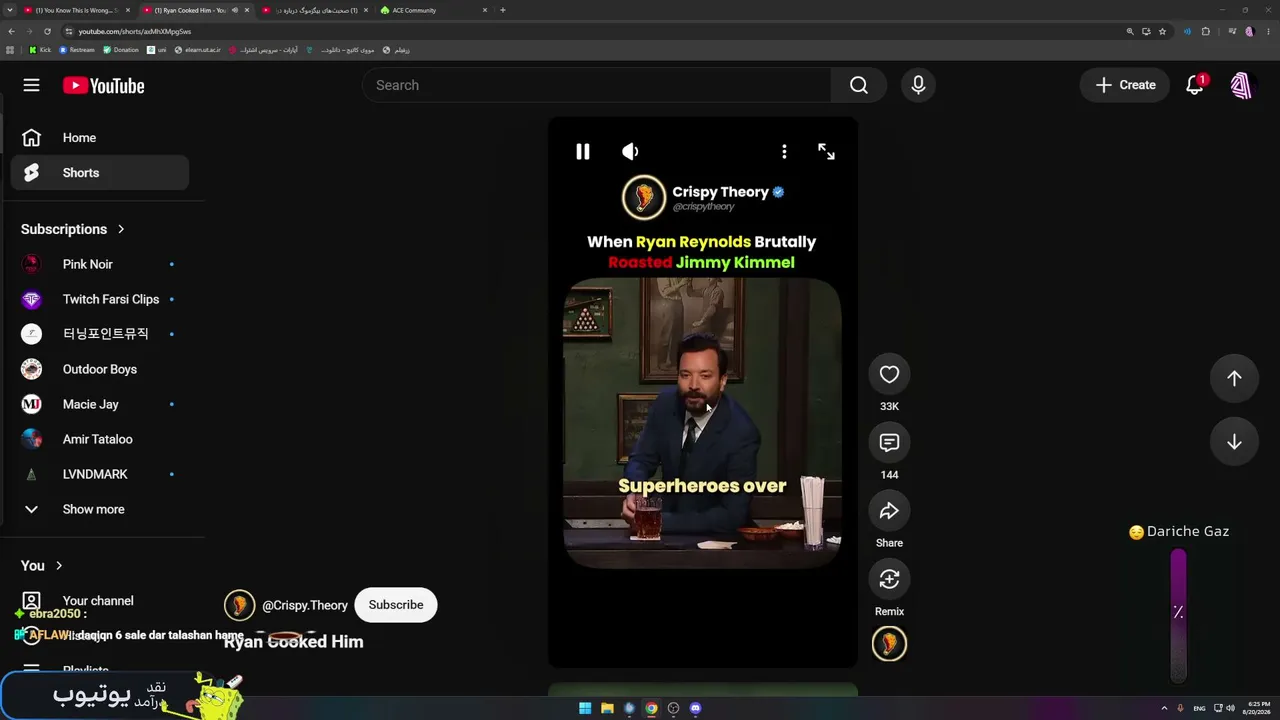
Task: Go to the next Short
Action: 1234,442
